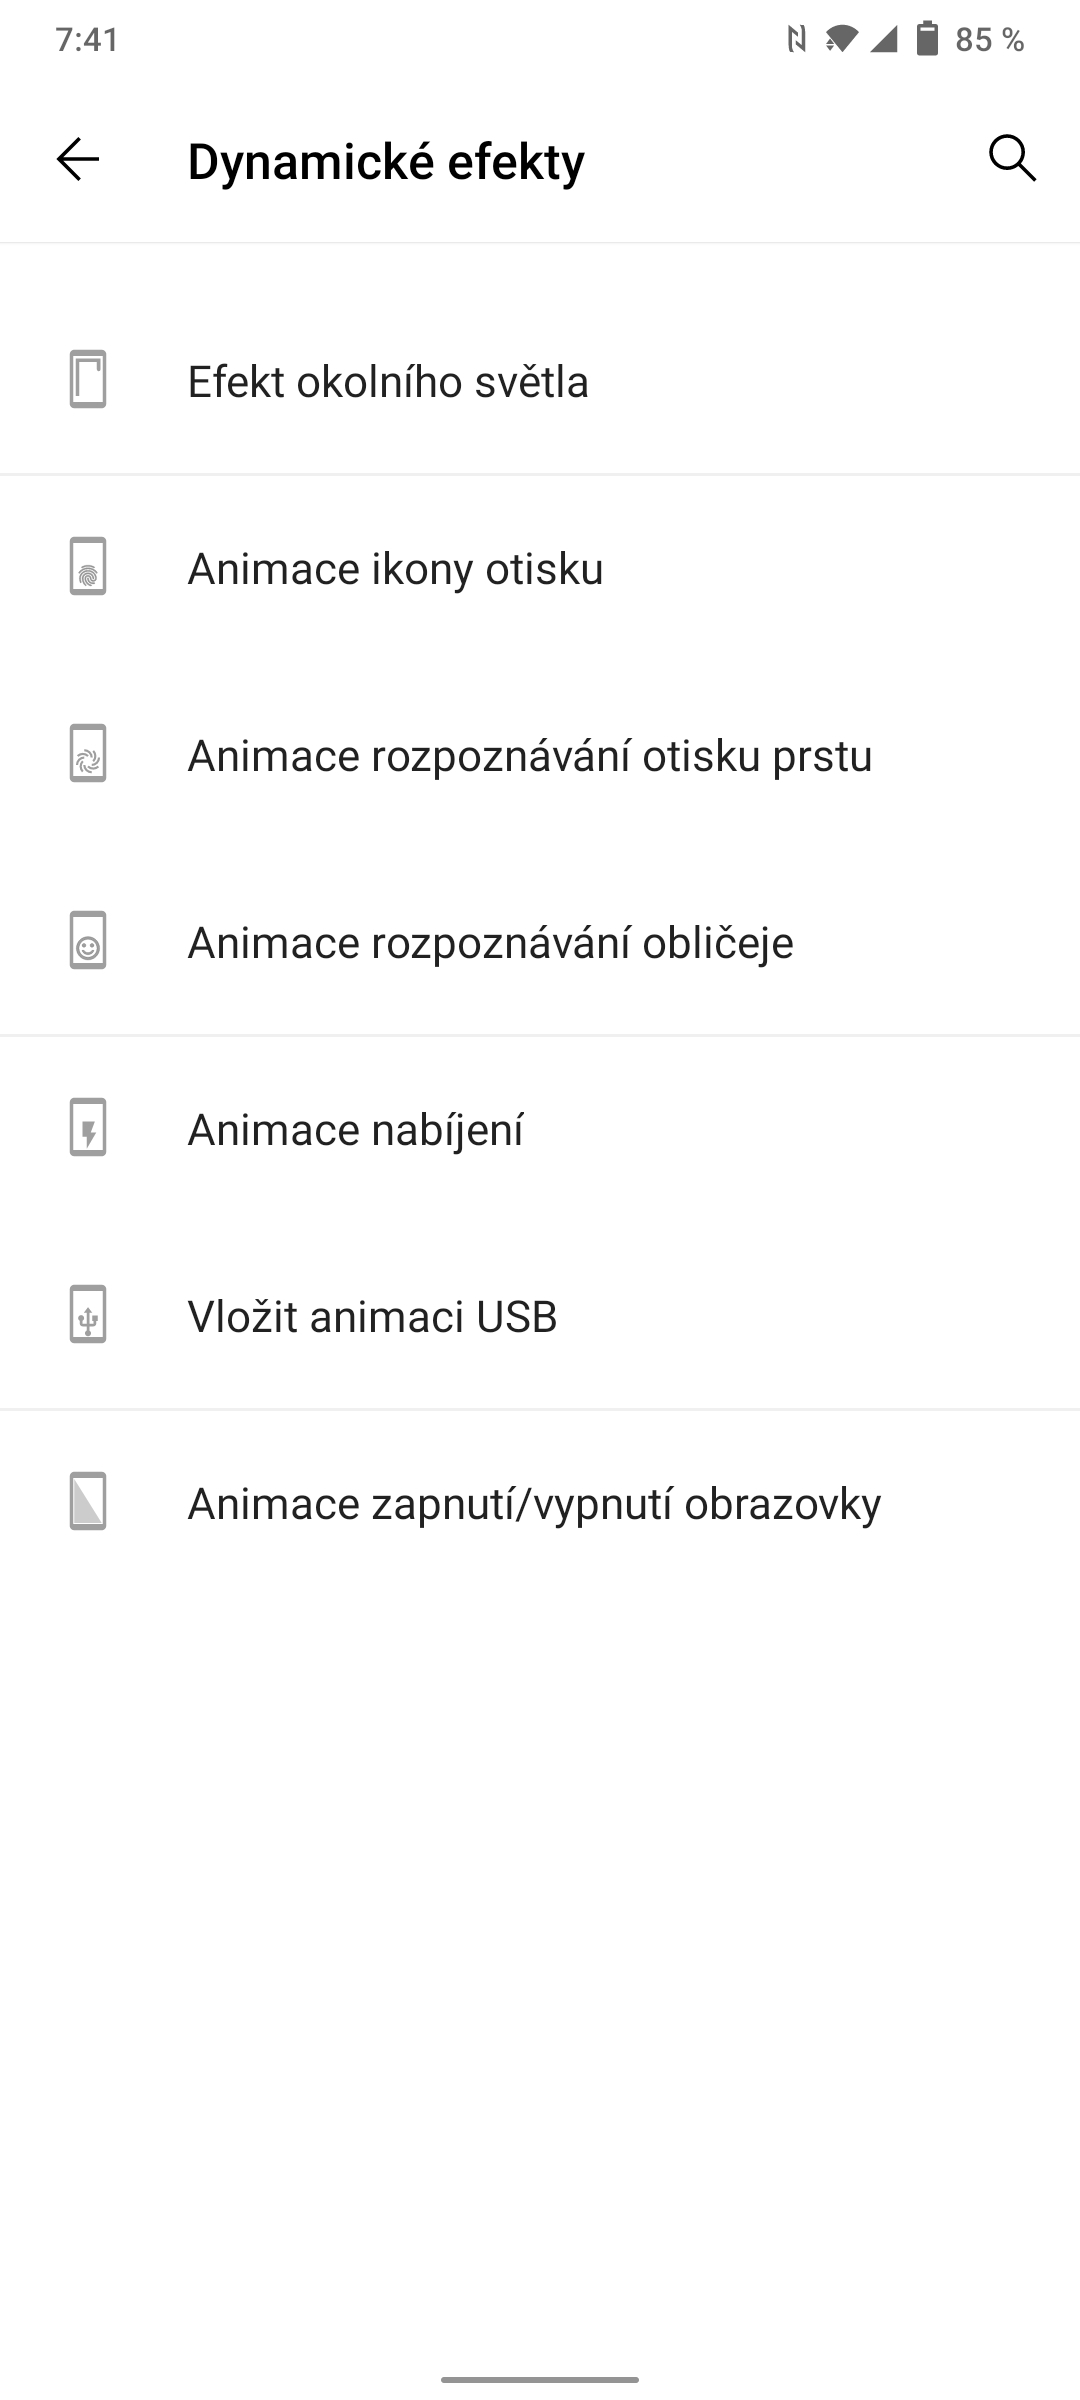Tap the Dynamické efekty page title
Image resolution: width=1080 pixels, height=2400 pixels.
click(x=386, y=161)
